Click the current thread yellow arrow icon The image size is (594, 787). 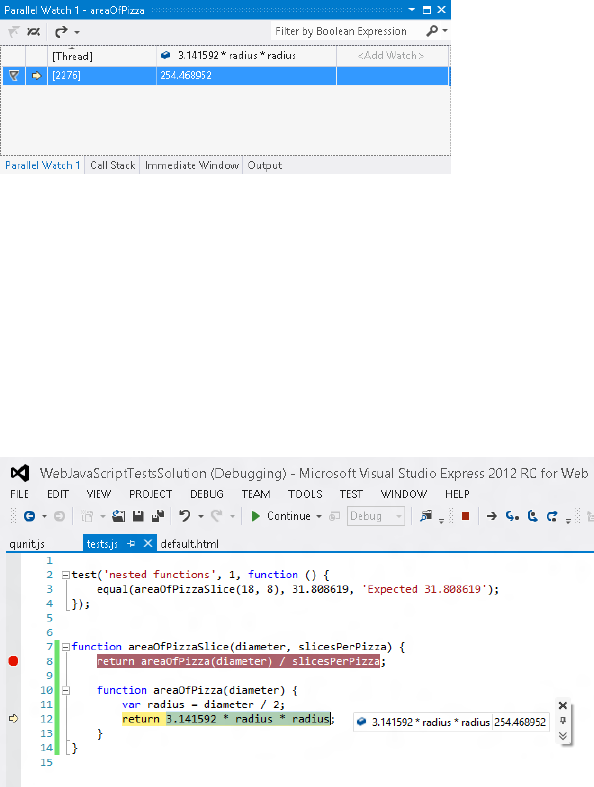point(36,75)
